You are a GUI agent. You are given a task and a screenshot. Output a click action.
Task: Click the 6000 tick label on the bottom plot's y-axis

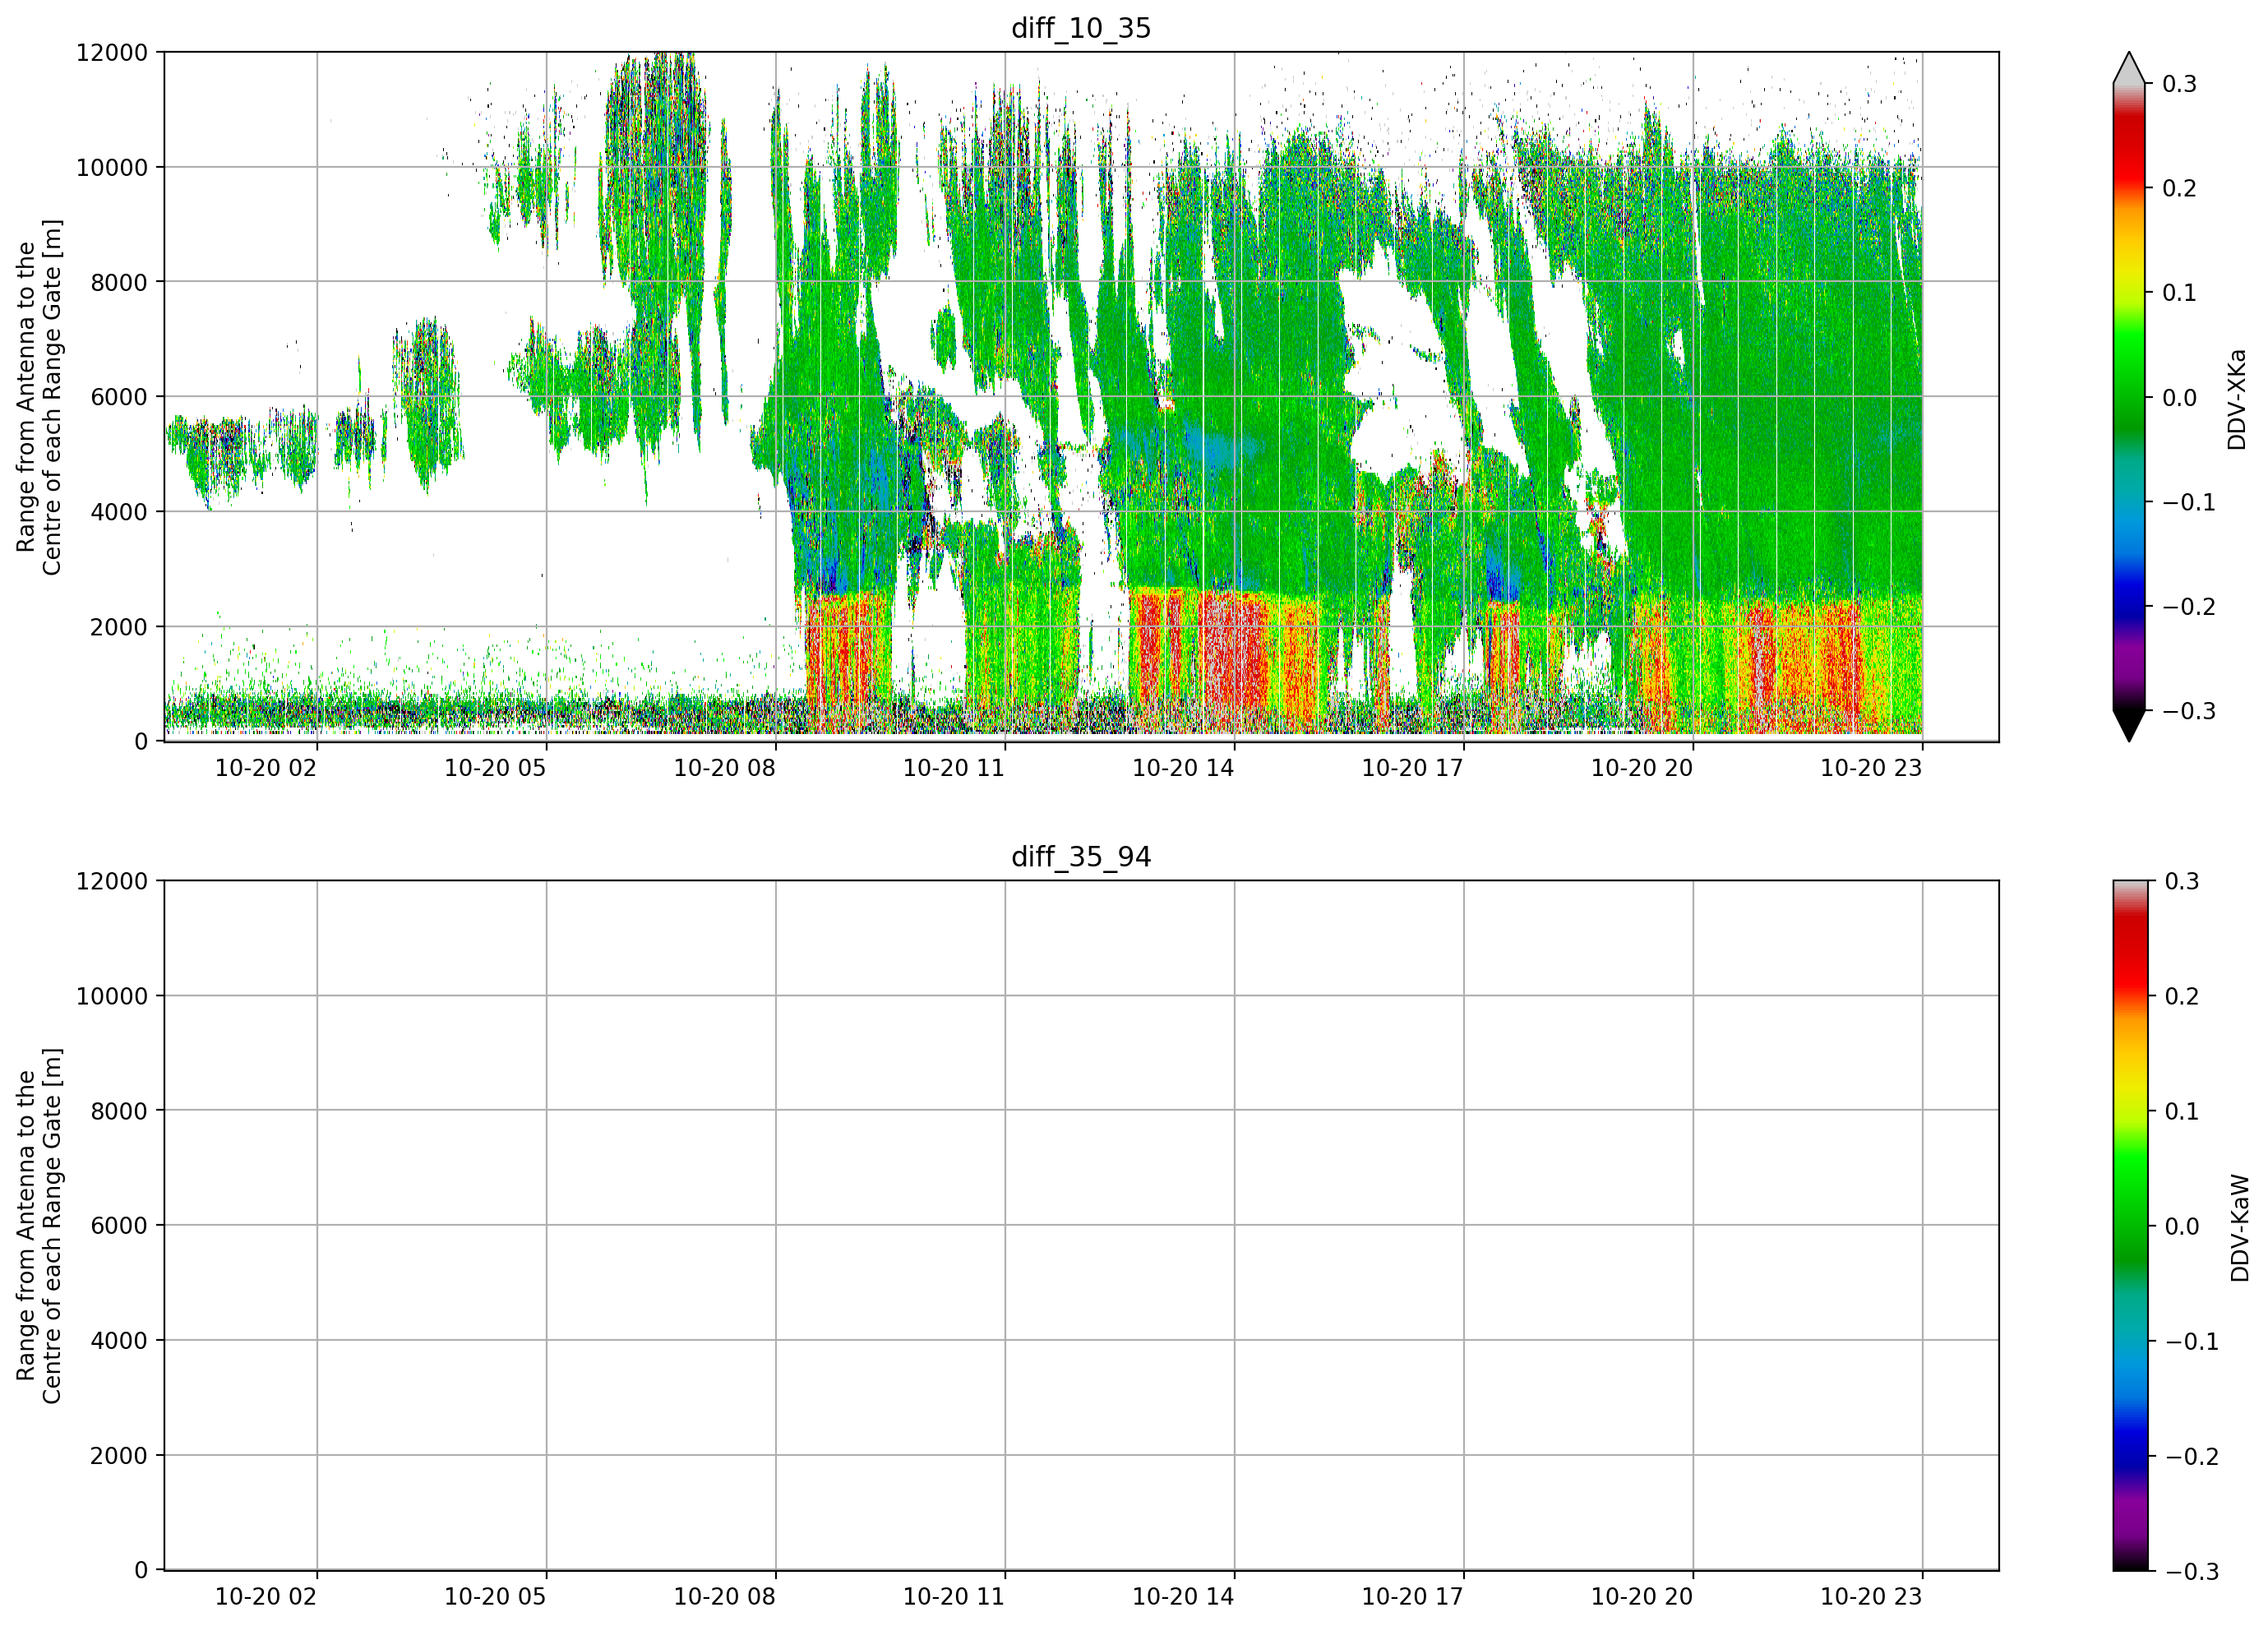pos(119,1225)
